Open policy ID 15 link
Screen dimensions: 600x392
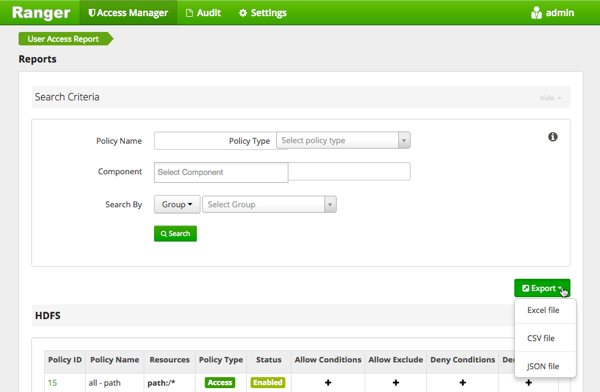click(x=52, y=383)
